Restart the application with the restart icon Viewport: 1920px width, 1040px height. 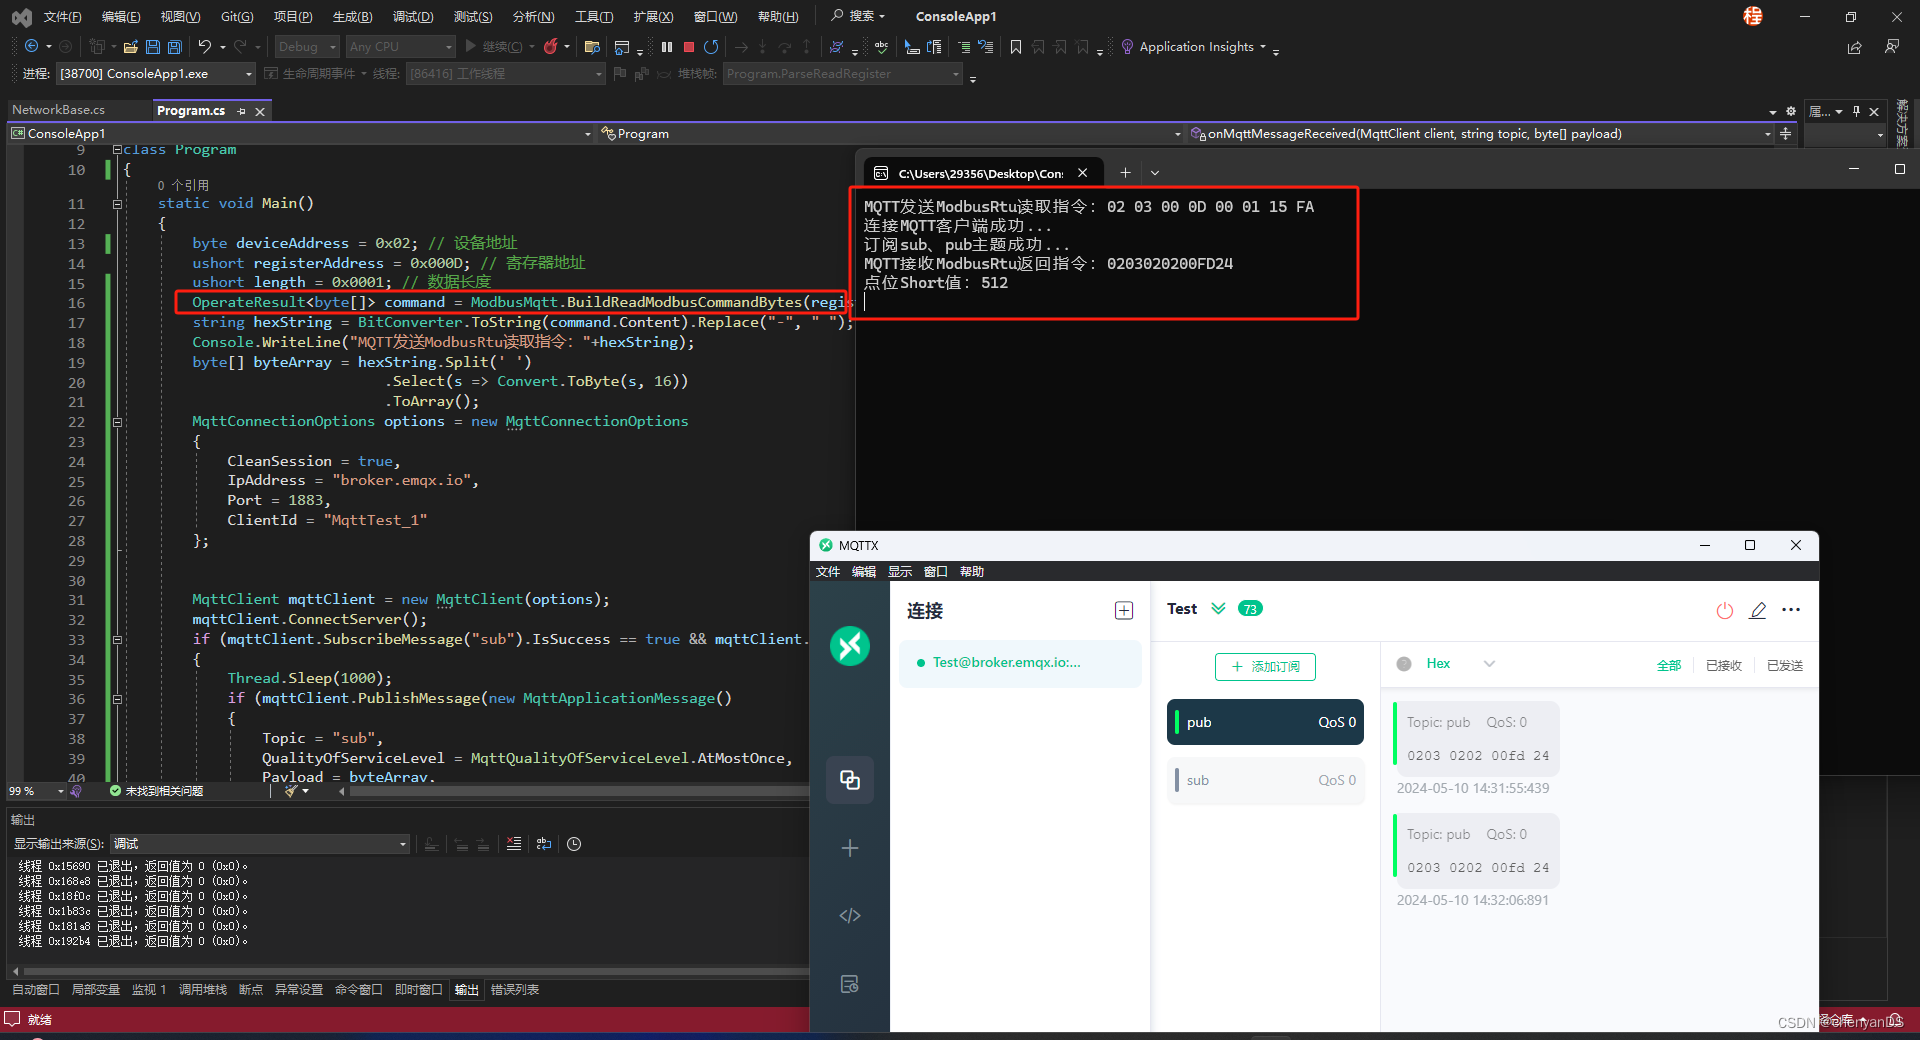point(711,46)
